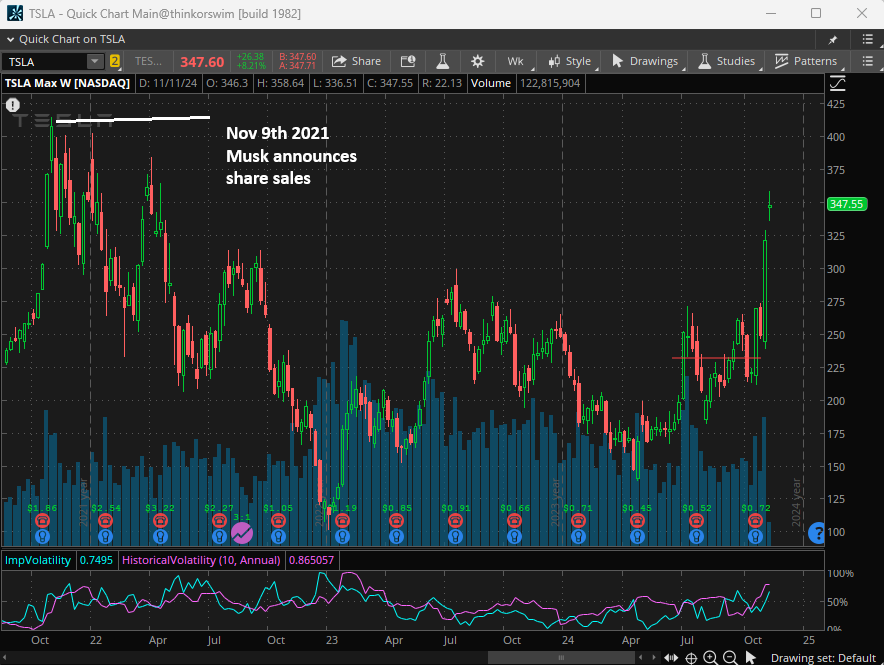Click the earnings lightbulb icon under $0.71
The image size is (884, 665).
578,537
